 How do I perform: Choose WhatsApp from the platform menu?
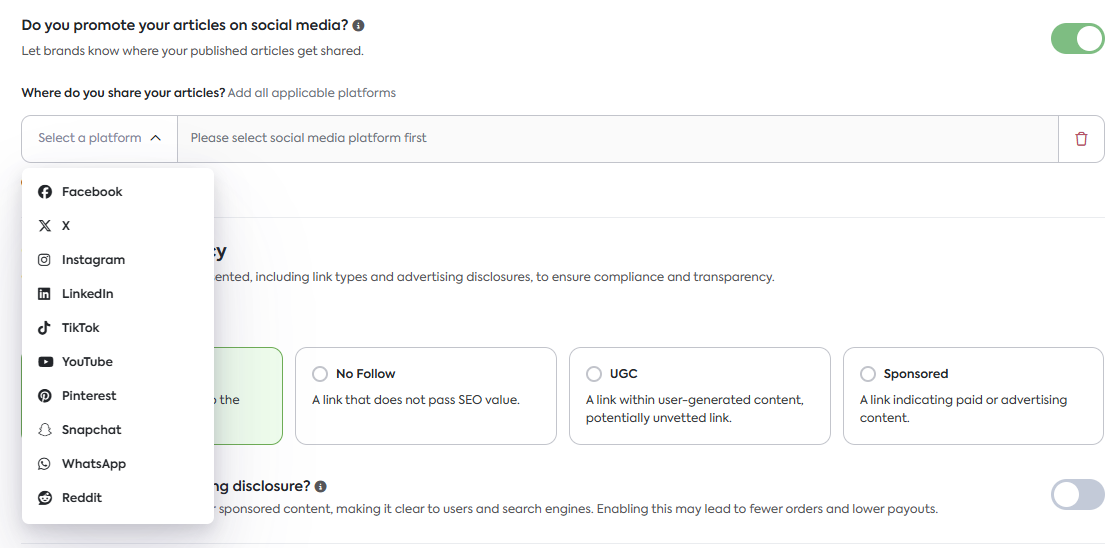93,464
